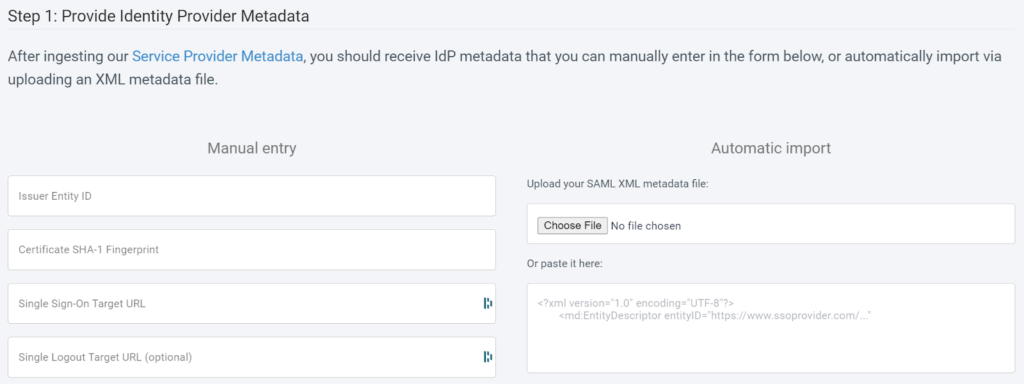Click the autofill icon in Single Logout field
The width and height of the screenshot is (1024, 384).
coord(488,357)
